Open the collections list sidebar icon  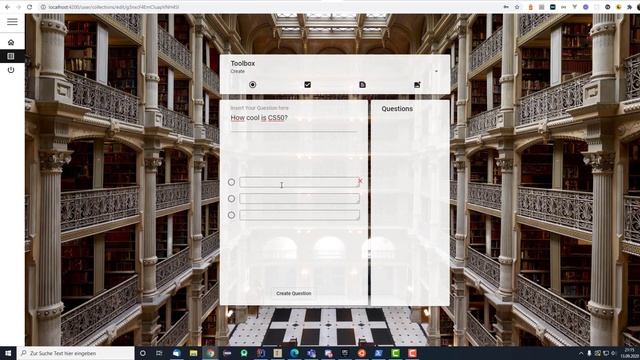(x=11, y=56)
